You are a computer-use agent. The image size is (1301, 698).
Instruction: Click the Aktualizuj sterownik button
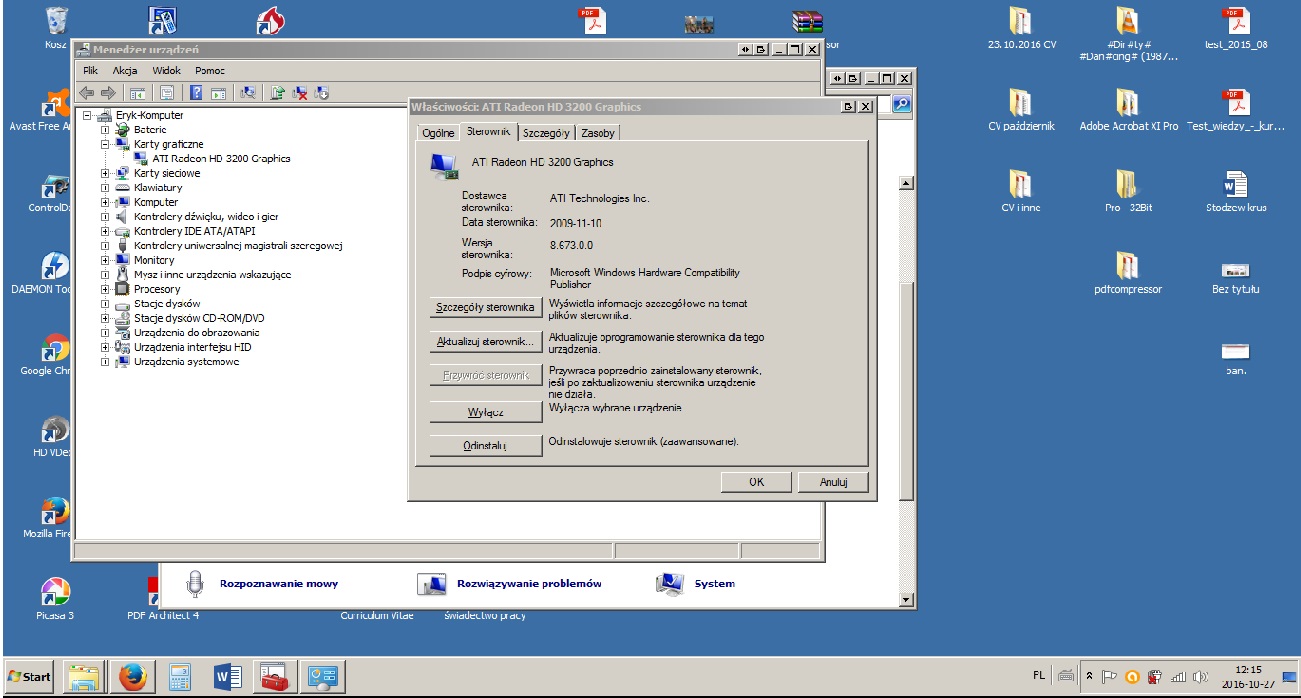486,342
